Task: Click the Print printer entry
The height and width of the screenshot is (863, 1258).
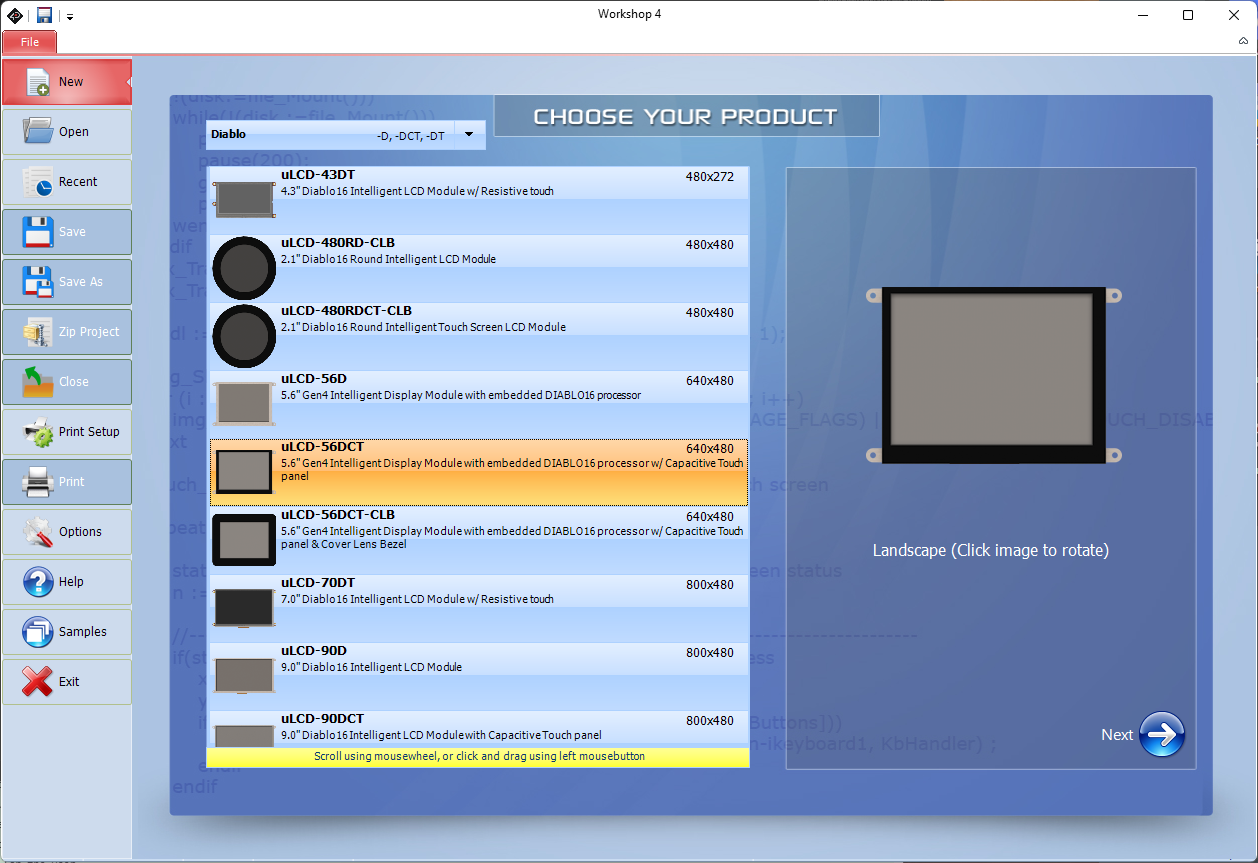Action: [66, 482]
